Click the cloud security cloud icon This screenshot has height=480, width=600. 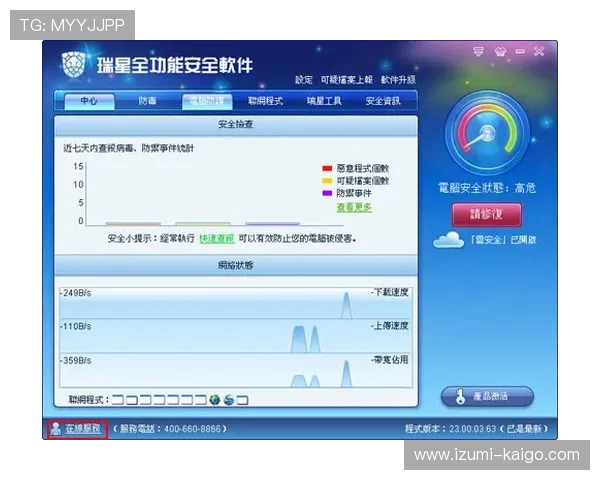448,240
